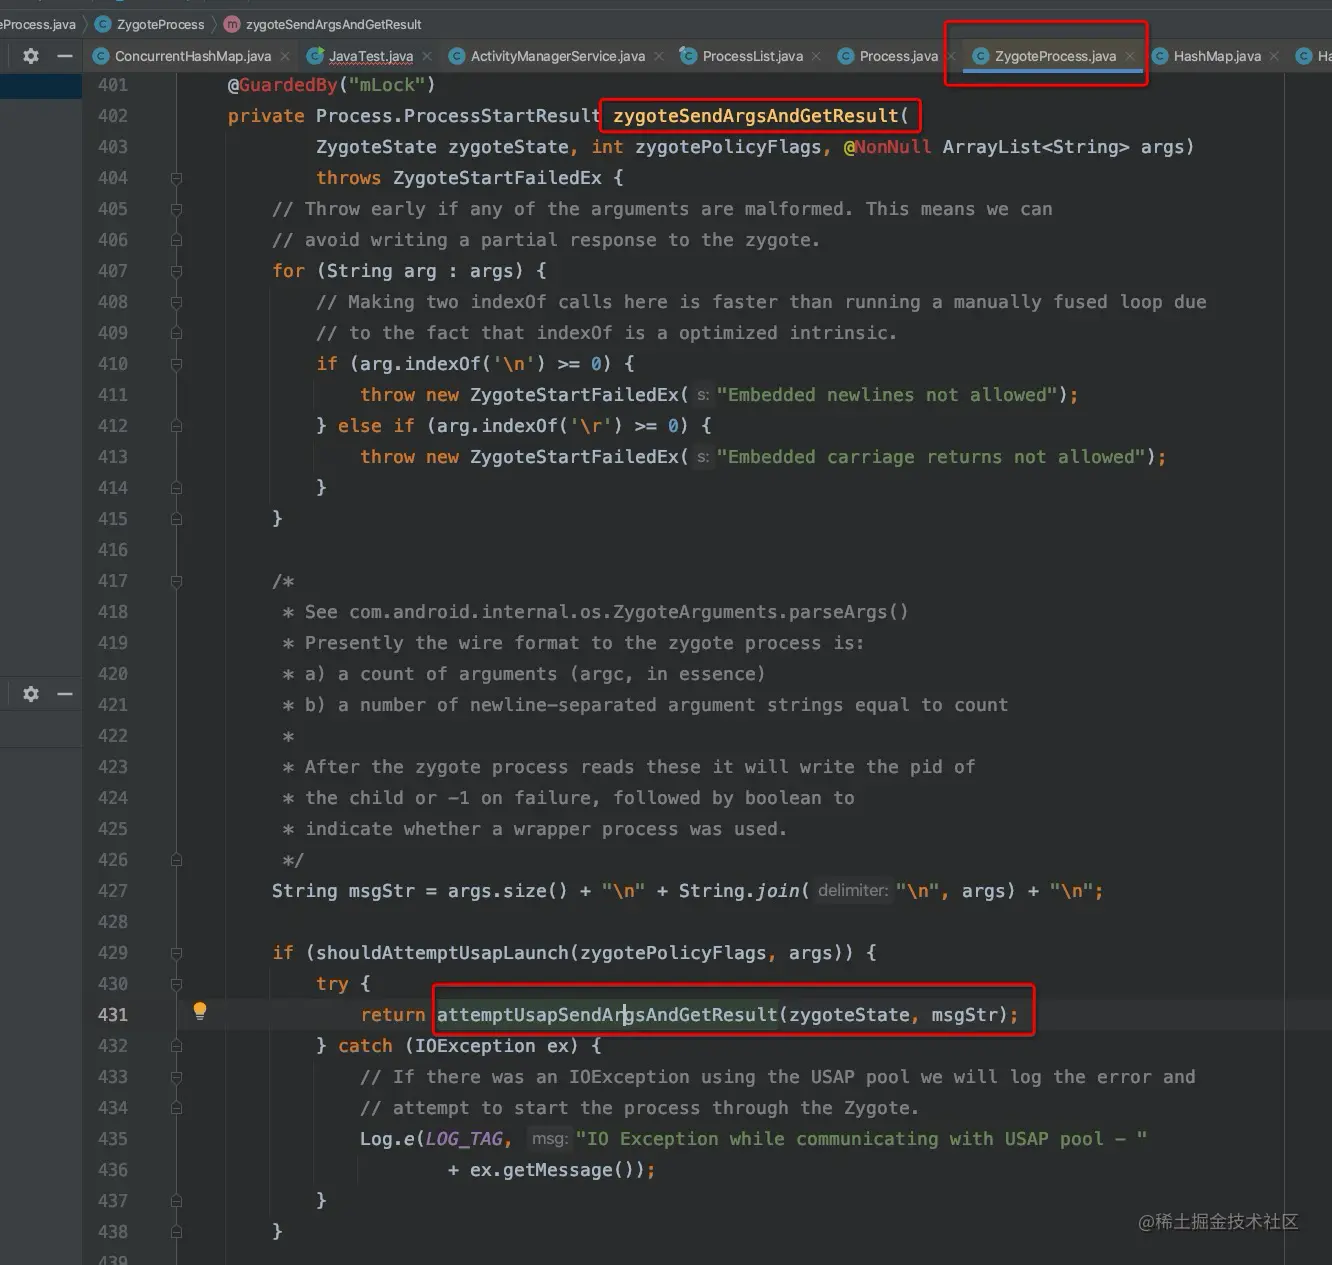This screenshot has width=1332, height=1265.
Task: Click the LOG_TAG constant on line 435
Action: [x=464, y=1139]
